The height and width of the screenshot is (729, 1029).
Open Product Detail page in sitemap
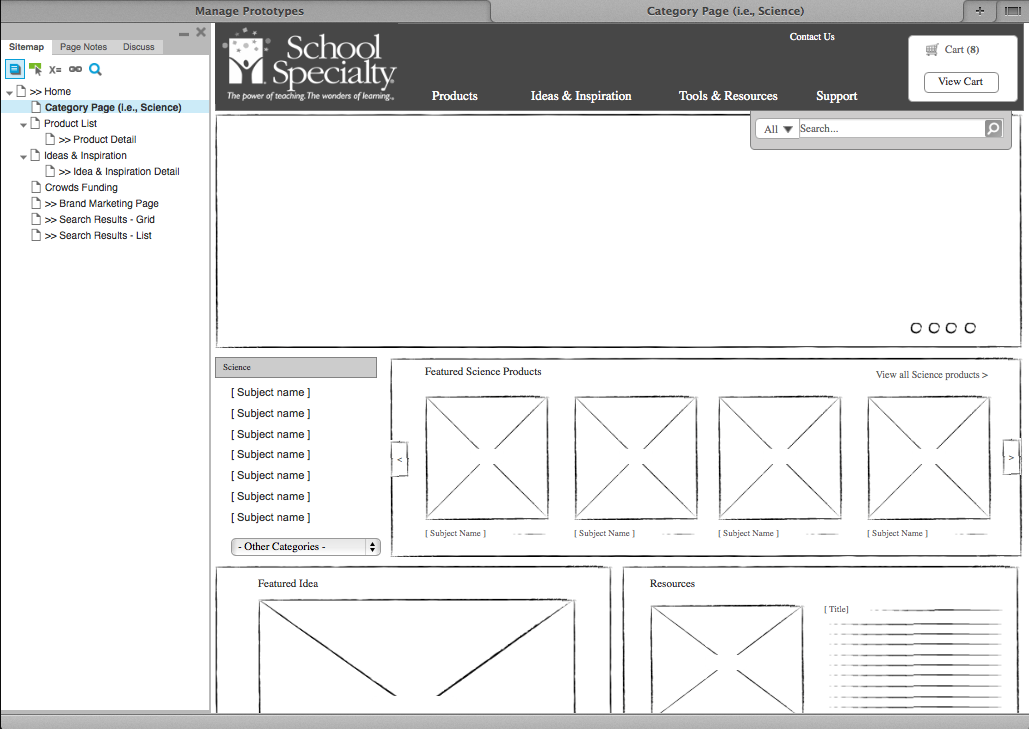[x=97, y=139]
